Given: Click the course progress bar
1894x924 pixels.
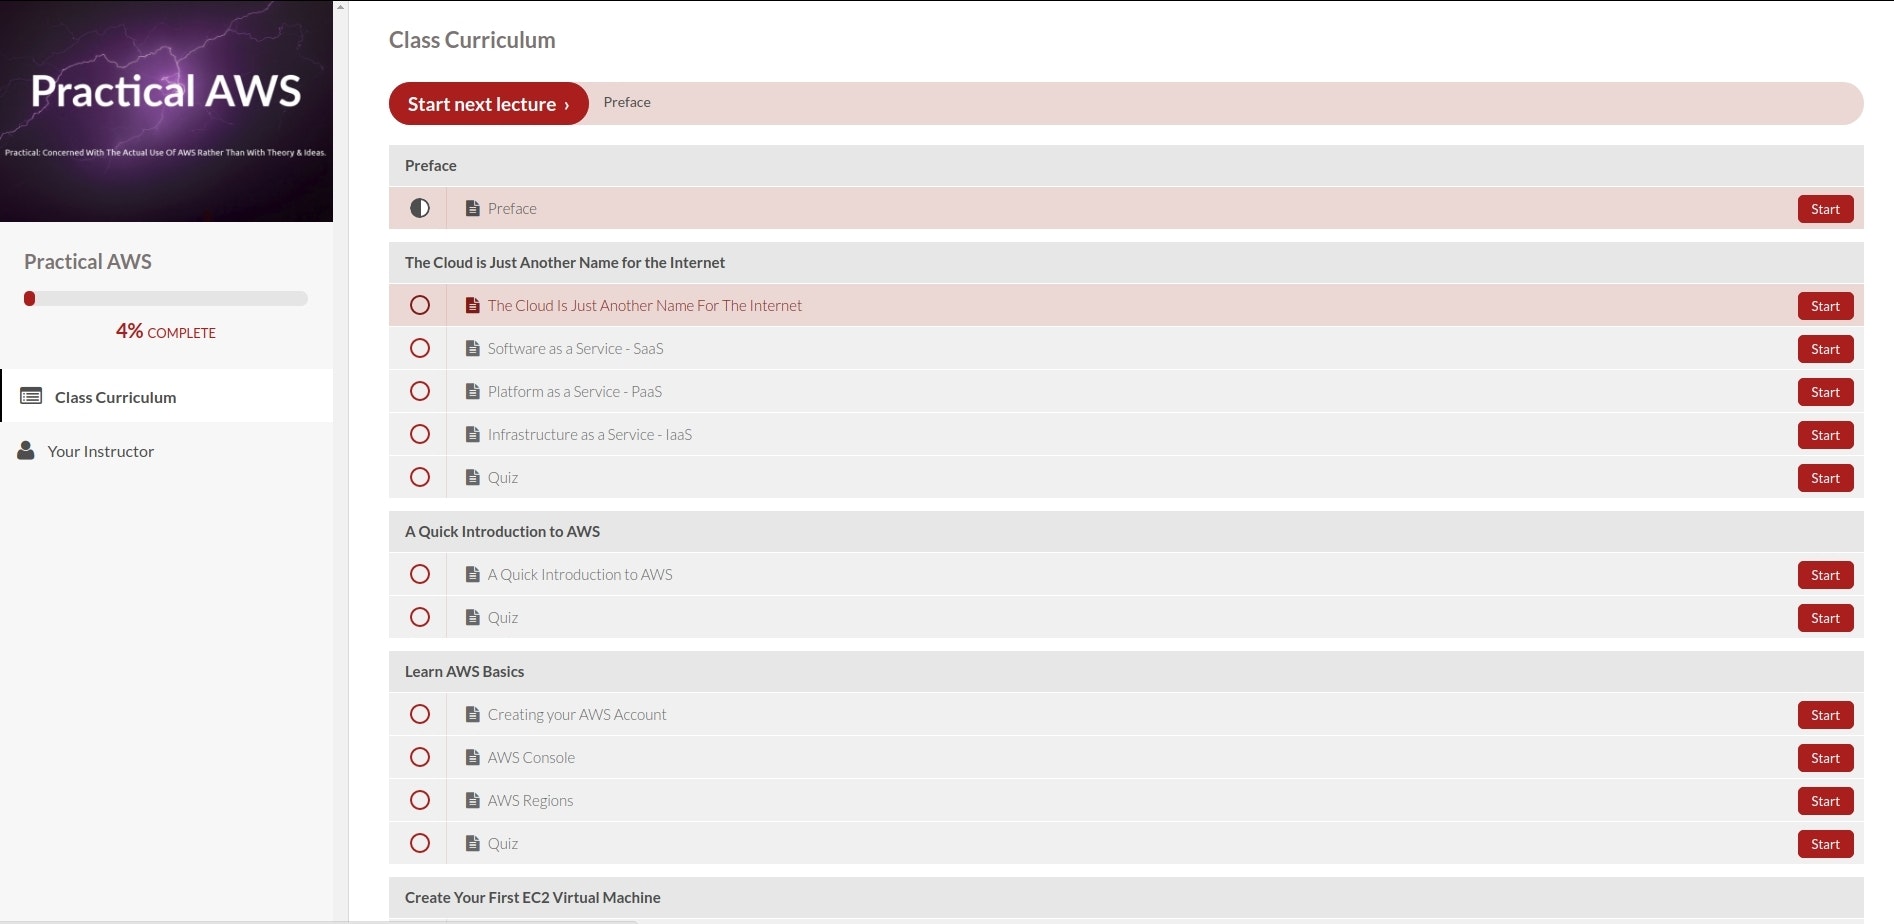Looking at the screenshot, I should (x=166, y=298).
